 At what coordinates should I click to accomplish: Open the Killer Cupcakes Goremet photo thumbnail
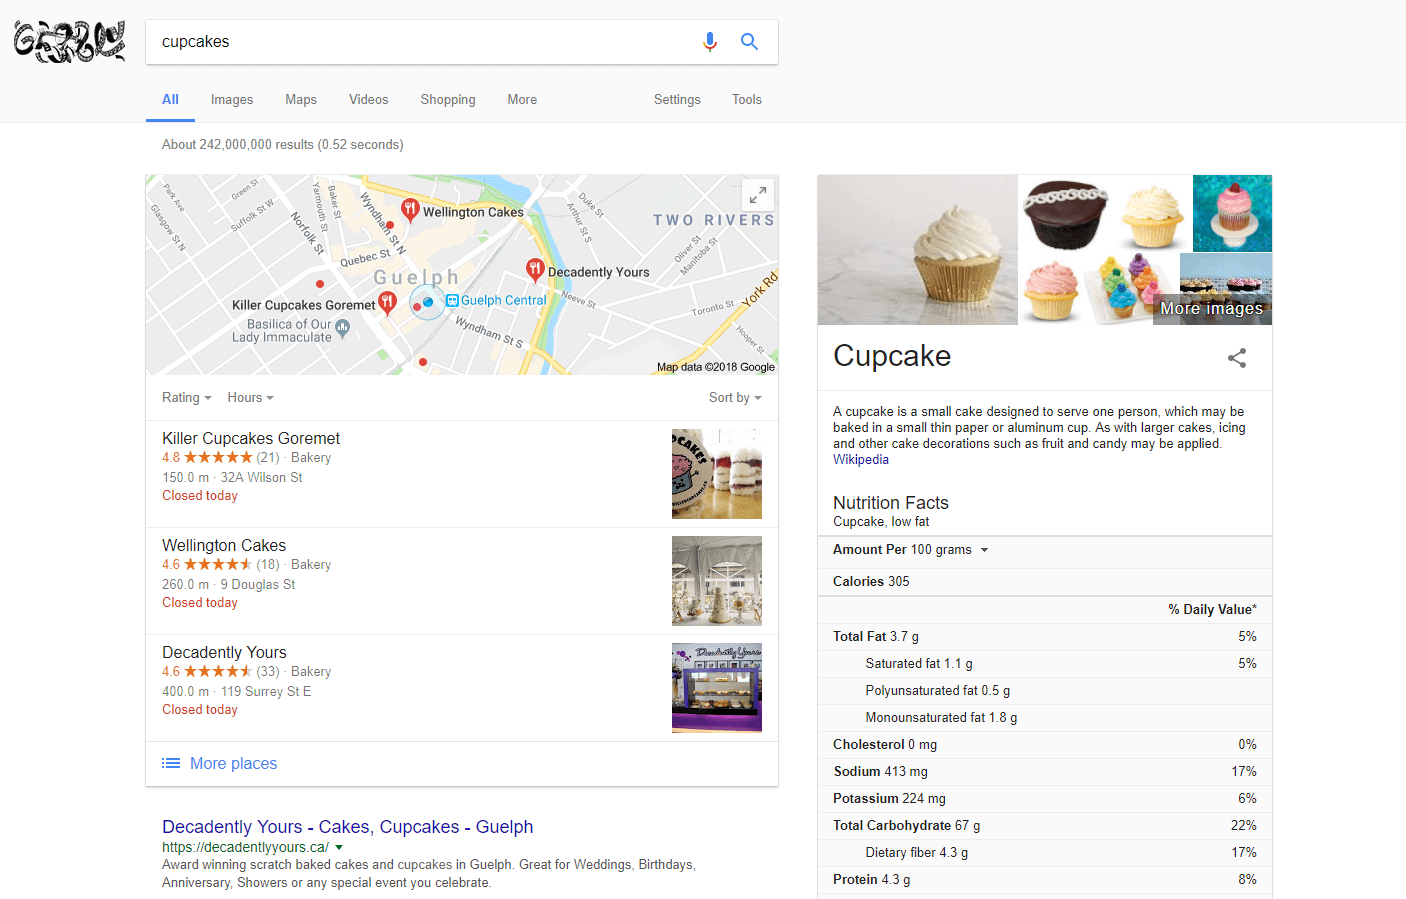point(717,474)
